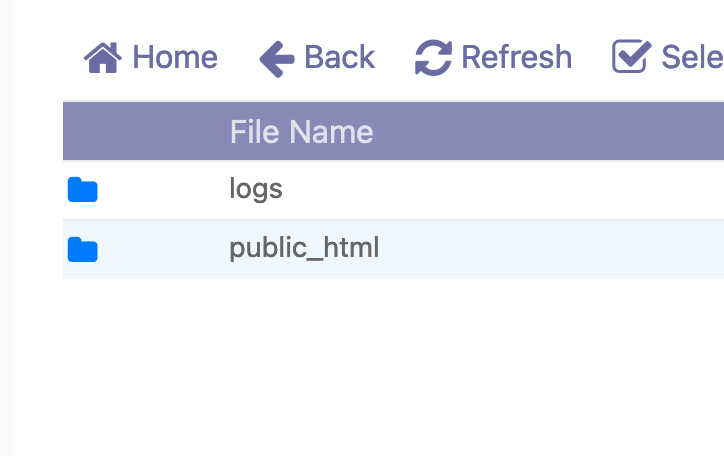The height and width of the screenshot is (456, 724).
Task: Reload listing with the Refresh label
Action: pyautogui.click(x=517, y=58)
